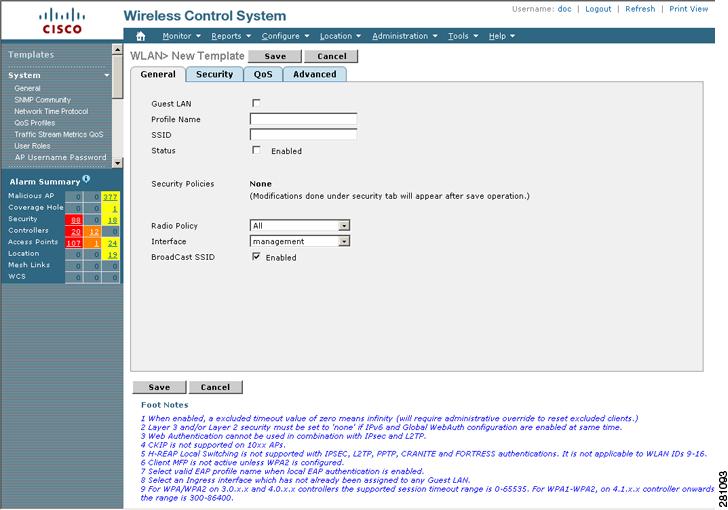This screenshot has width=728, height=510.
Task: Click the Profile Name input field
Action: [x=303, y=119]
